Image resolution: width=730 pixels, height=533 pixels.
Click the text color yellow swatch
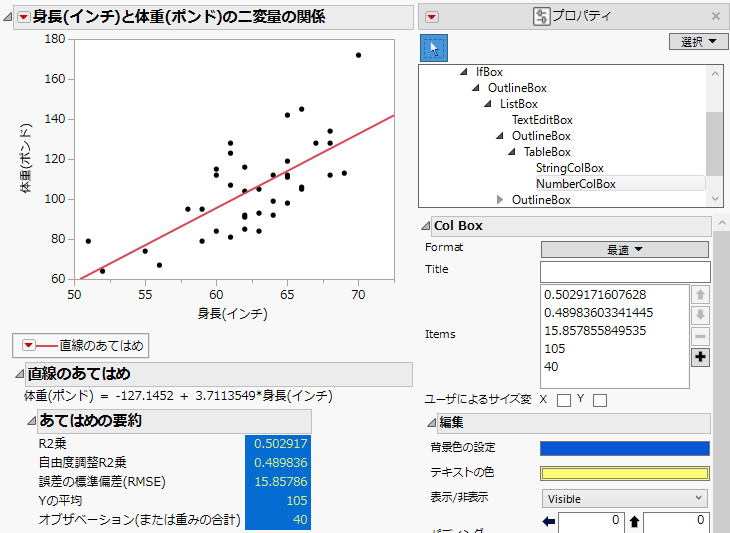(624, 473)
